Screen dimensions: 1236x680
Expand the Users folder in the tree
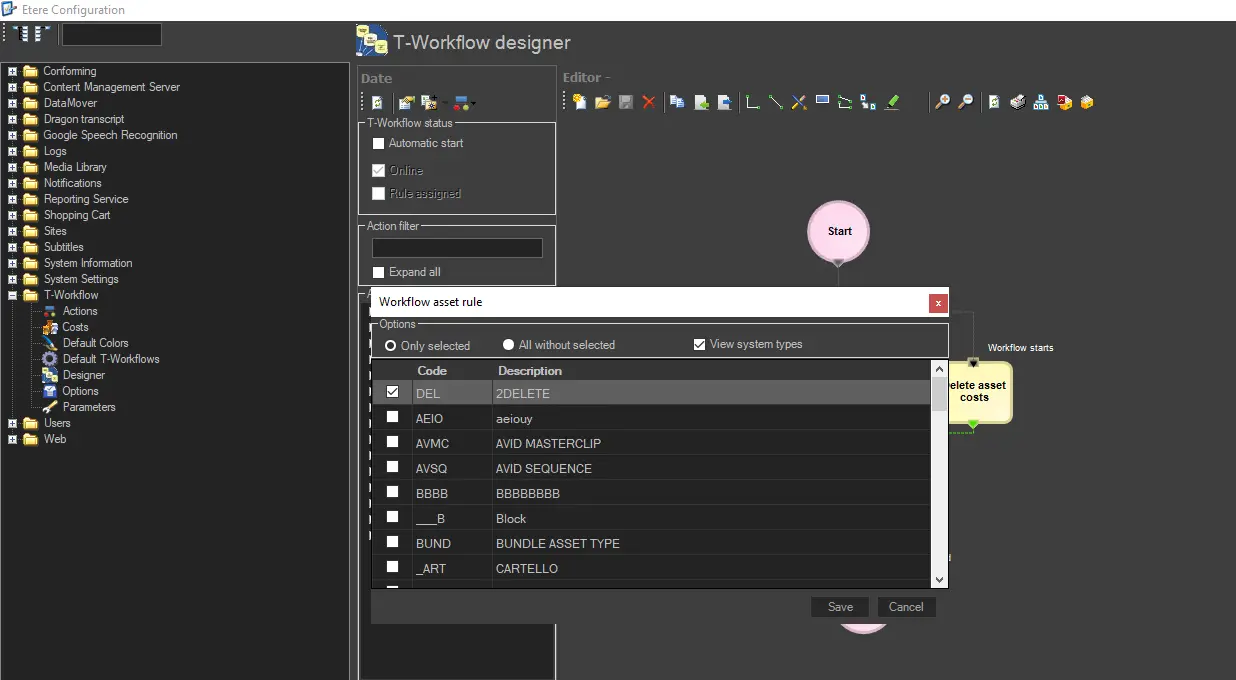[x=13, y=423]
